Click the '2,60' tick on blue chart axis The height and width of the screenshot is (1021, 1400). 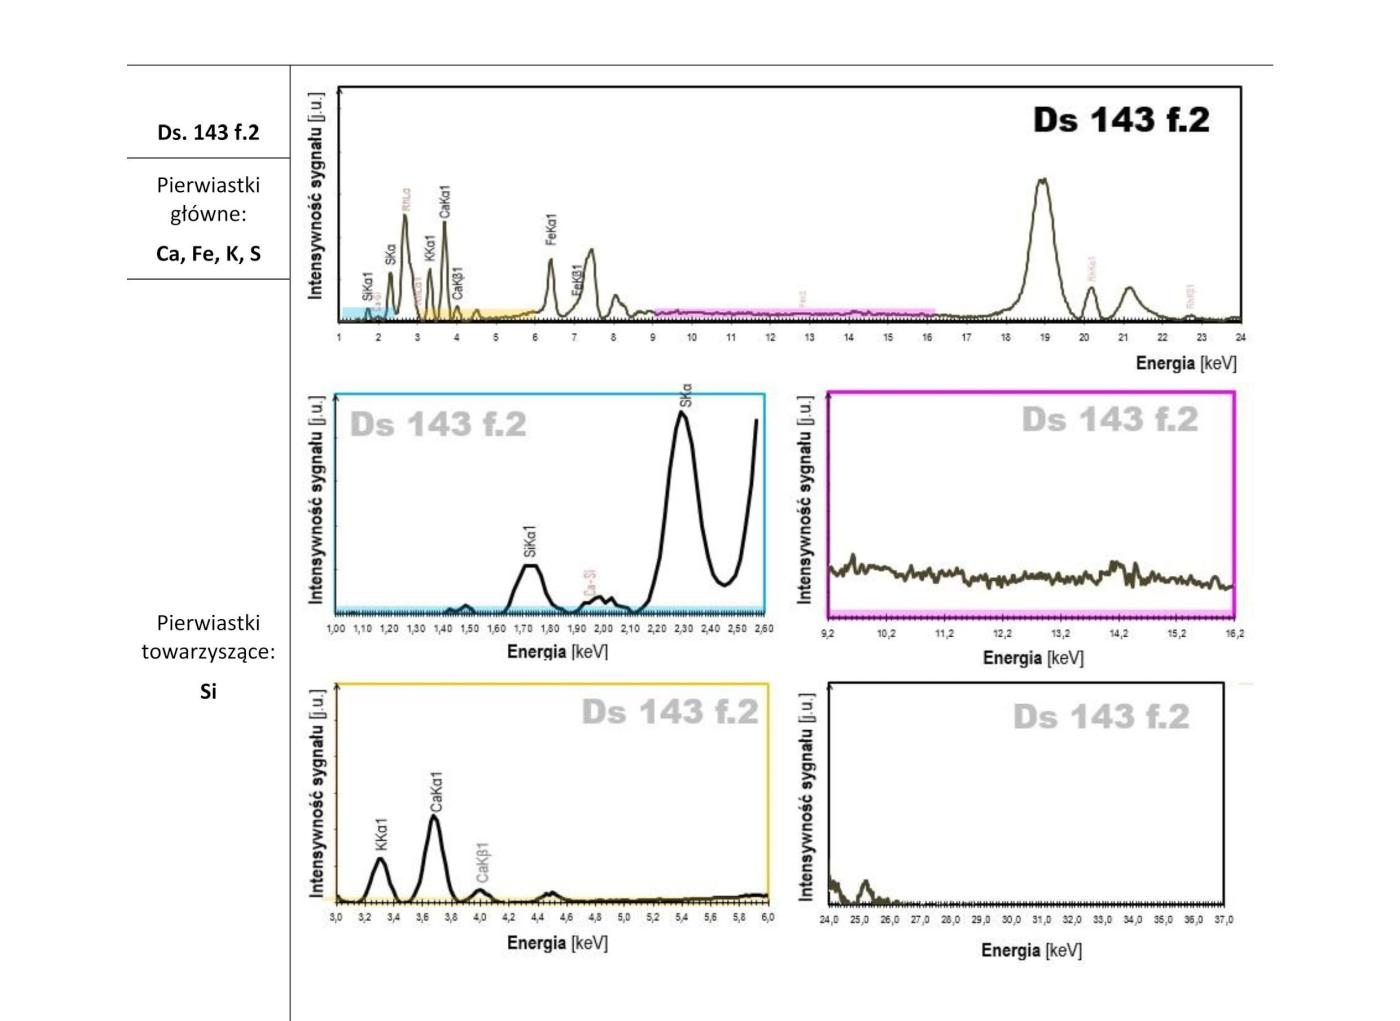pyautogui.click(x=764, y=629)
